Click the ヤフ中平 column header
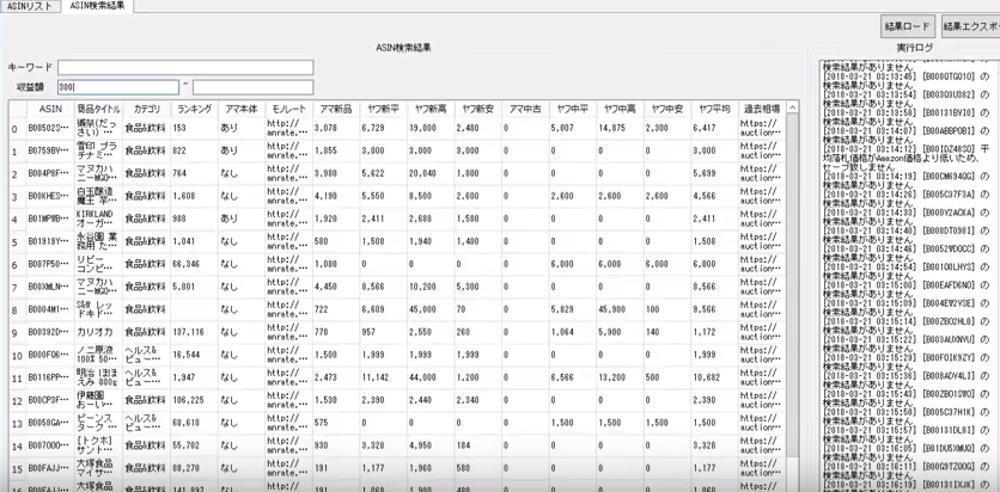The height and width of the screenshot is (492, 1000). click(573, 108)
